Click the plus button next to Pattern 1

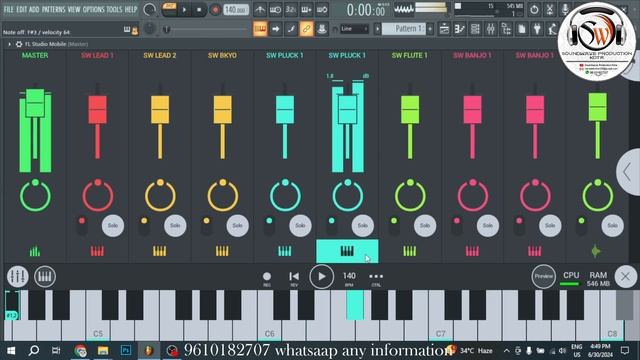[430, 29]
